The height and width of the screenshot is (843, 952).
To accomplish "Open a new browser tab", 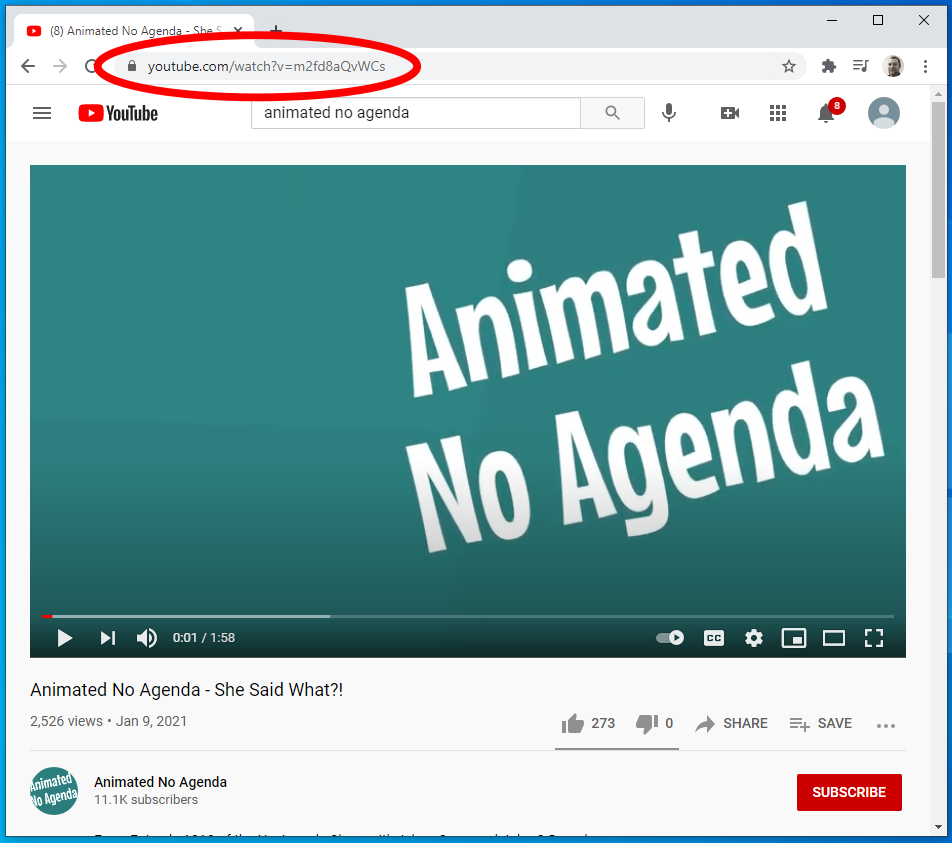I will 276,30.
